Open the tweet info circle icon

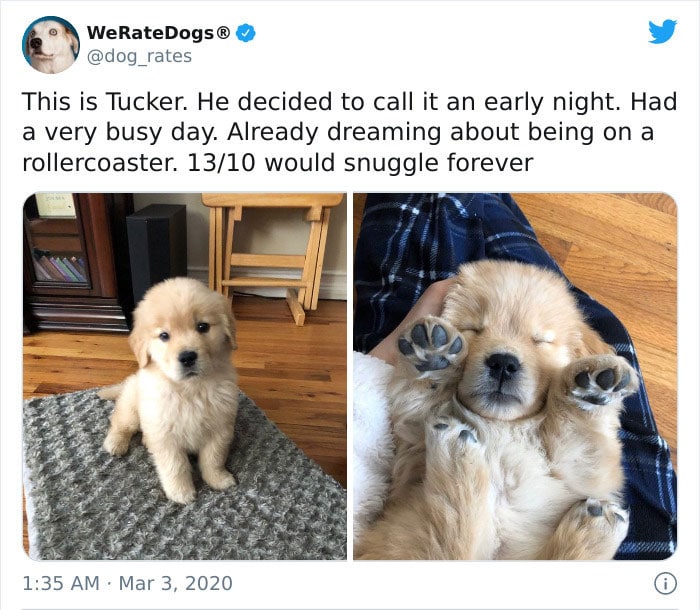665,583
